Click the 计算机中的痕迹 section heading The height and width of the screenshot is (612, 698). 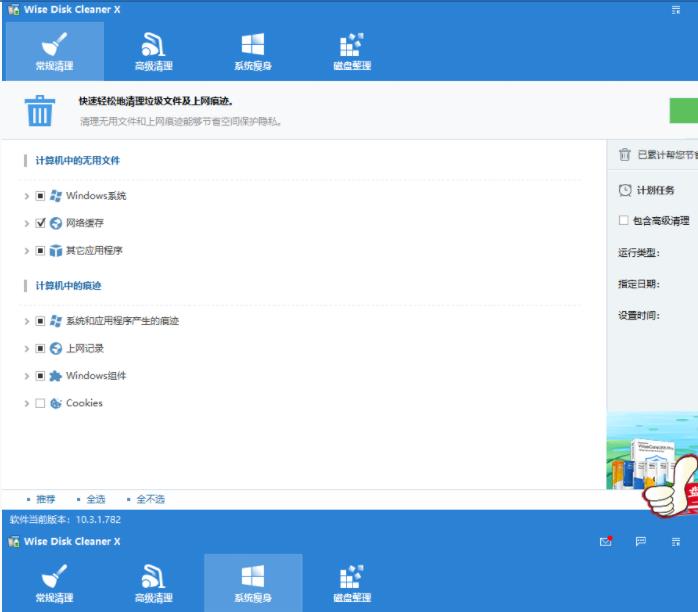click(68, 286)
